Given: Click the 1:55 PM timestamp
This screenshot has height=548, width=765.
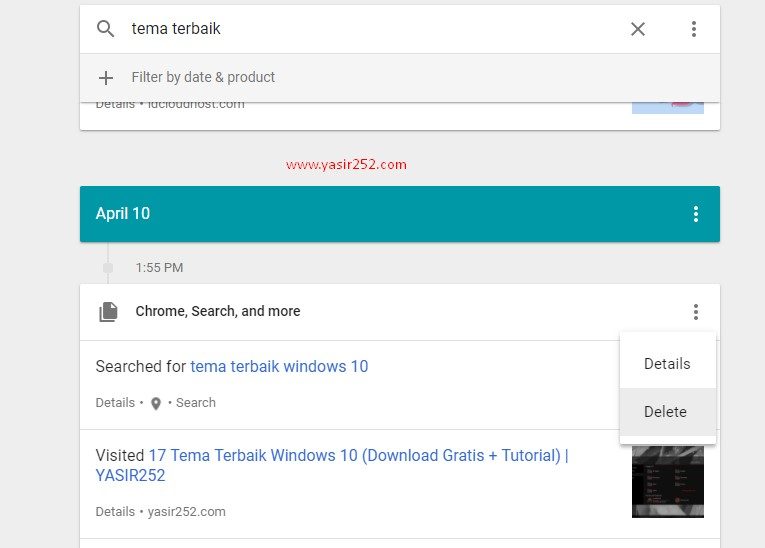Looking at the screenshot, I should pyautogui.click(x=160, y=268).
